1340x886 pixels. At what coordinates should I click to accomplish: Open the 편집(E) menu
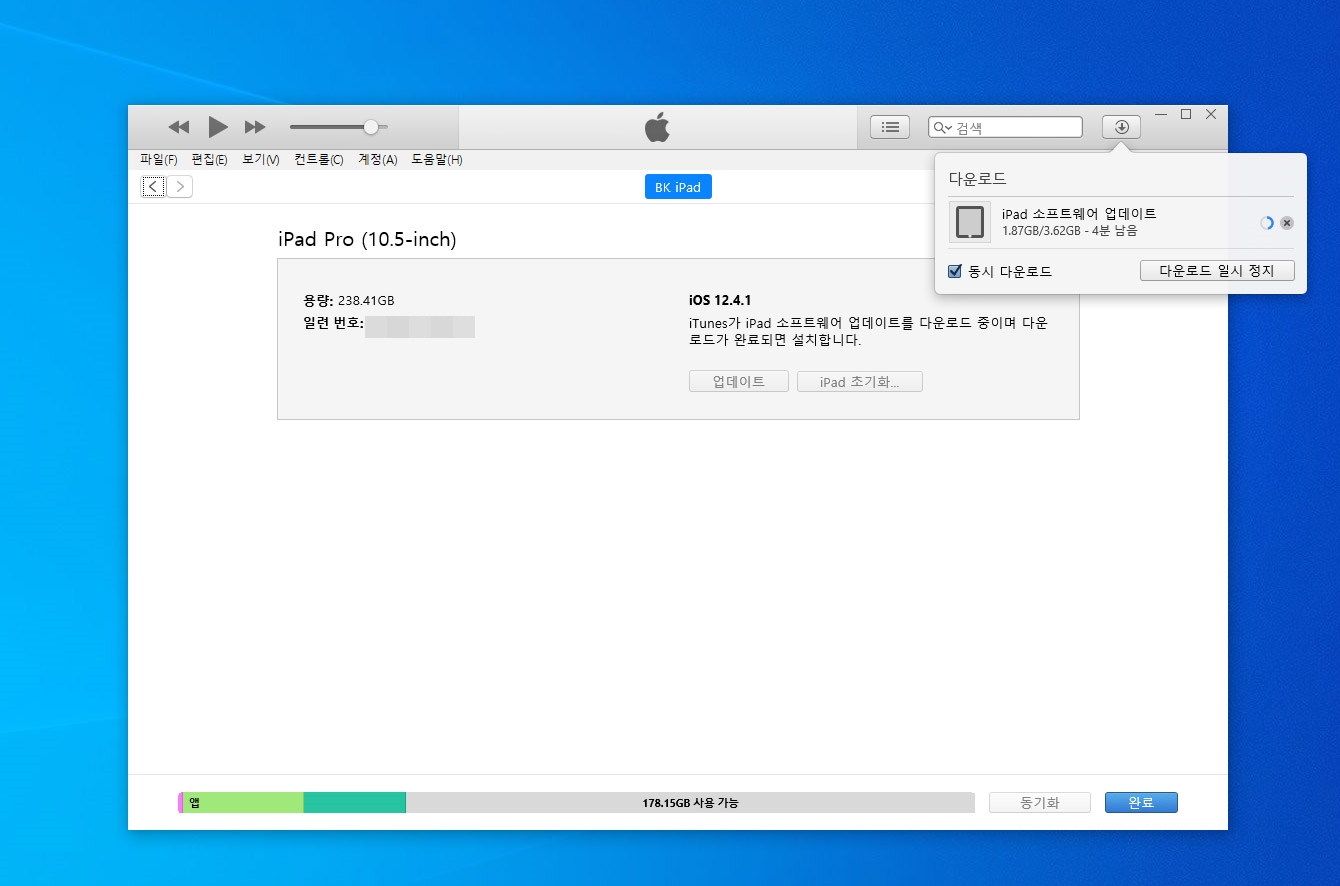click(209, 160)
